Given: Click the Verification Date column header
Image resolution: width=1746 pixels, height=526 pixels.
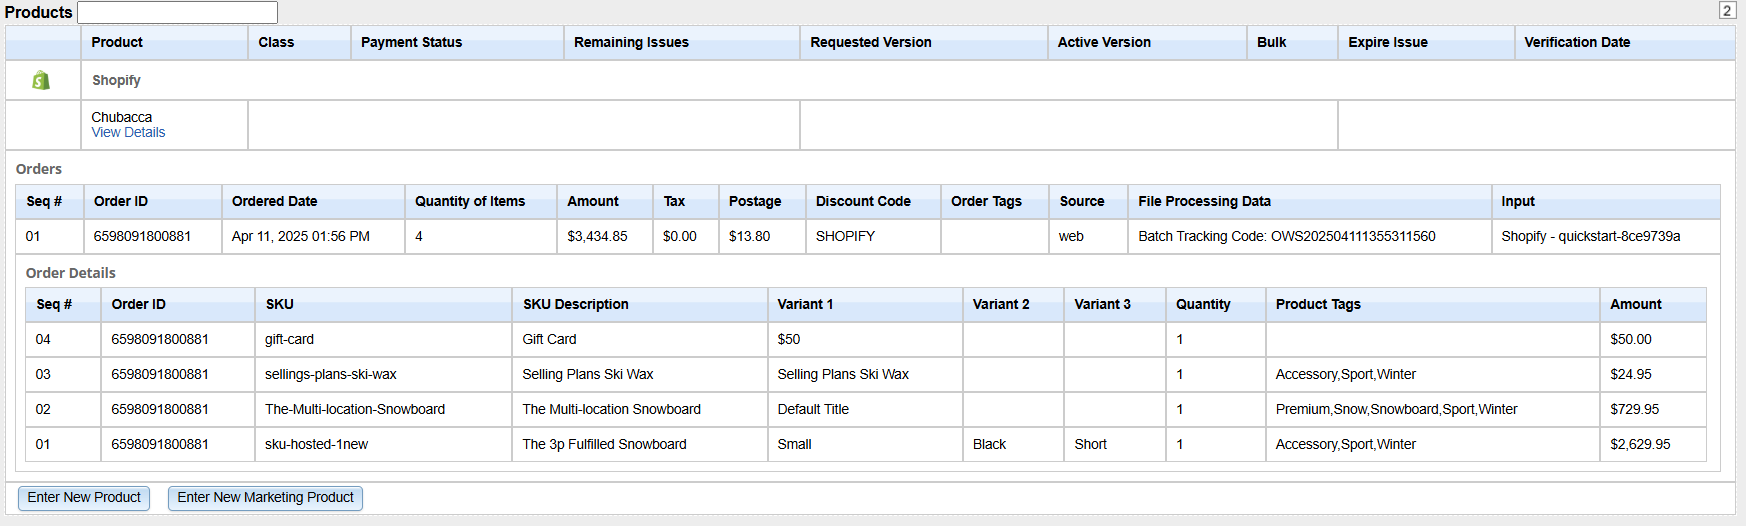Looking at the screenshot, I should (1576, 42).
